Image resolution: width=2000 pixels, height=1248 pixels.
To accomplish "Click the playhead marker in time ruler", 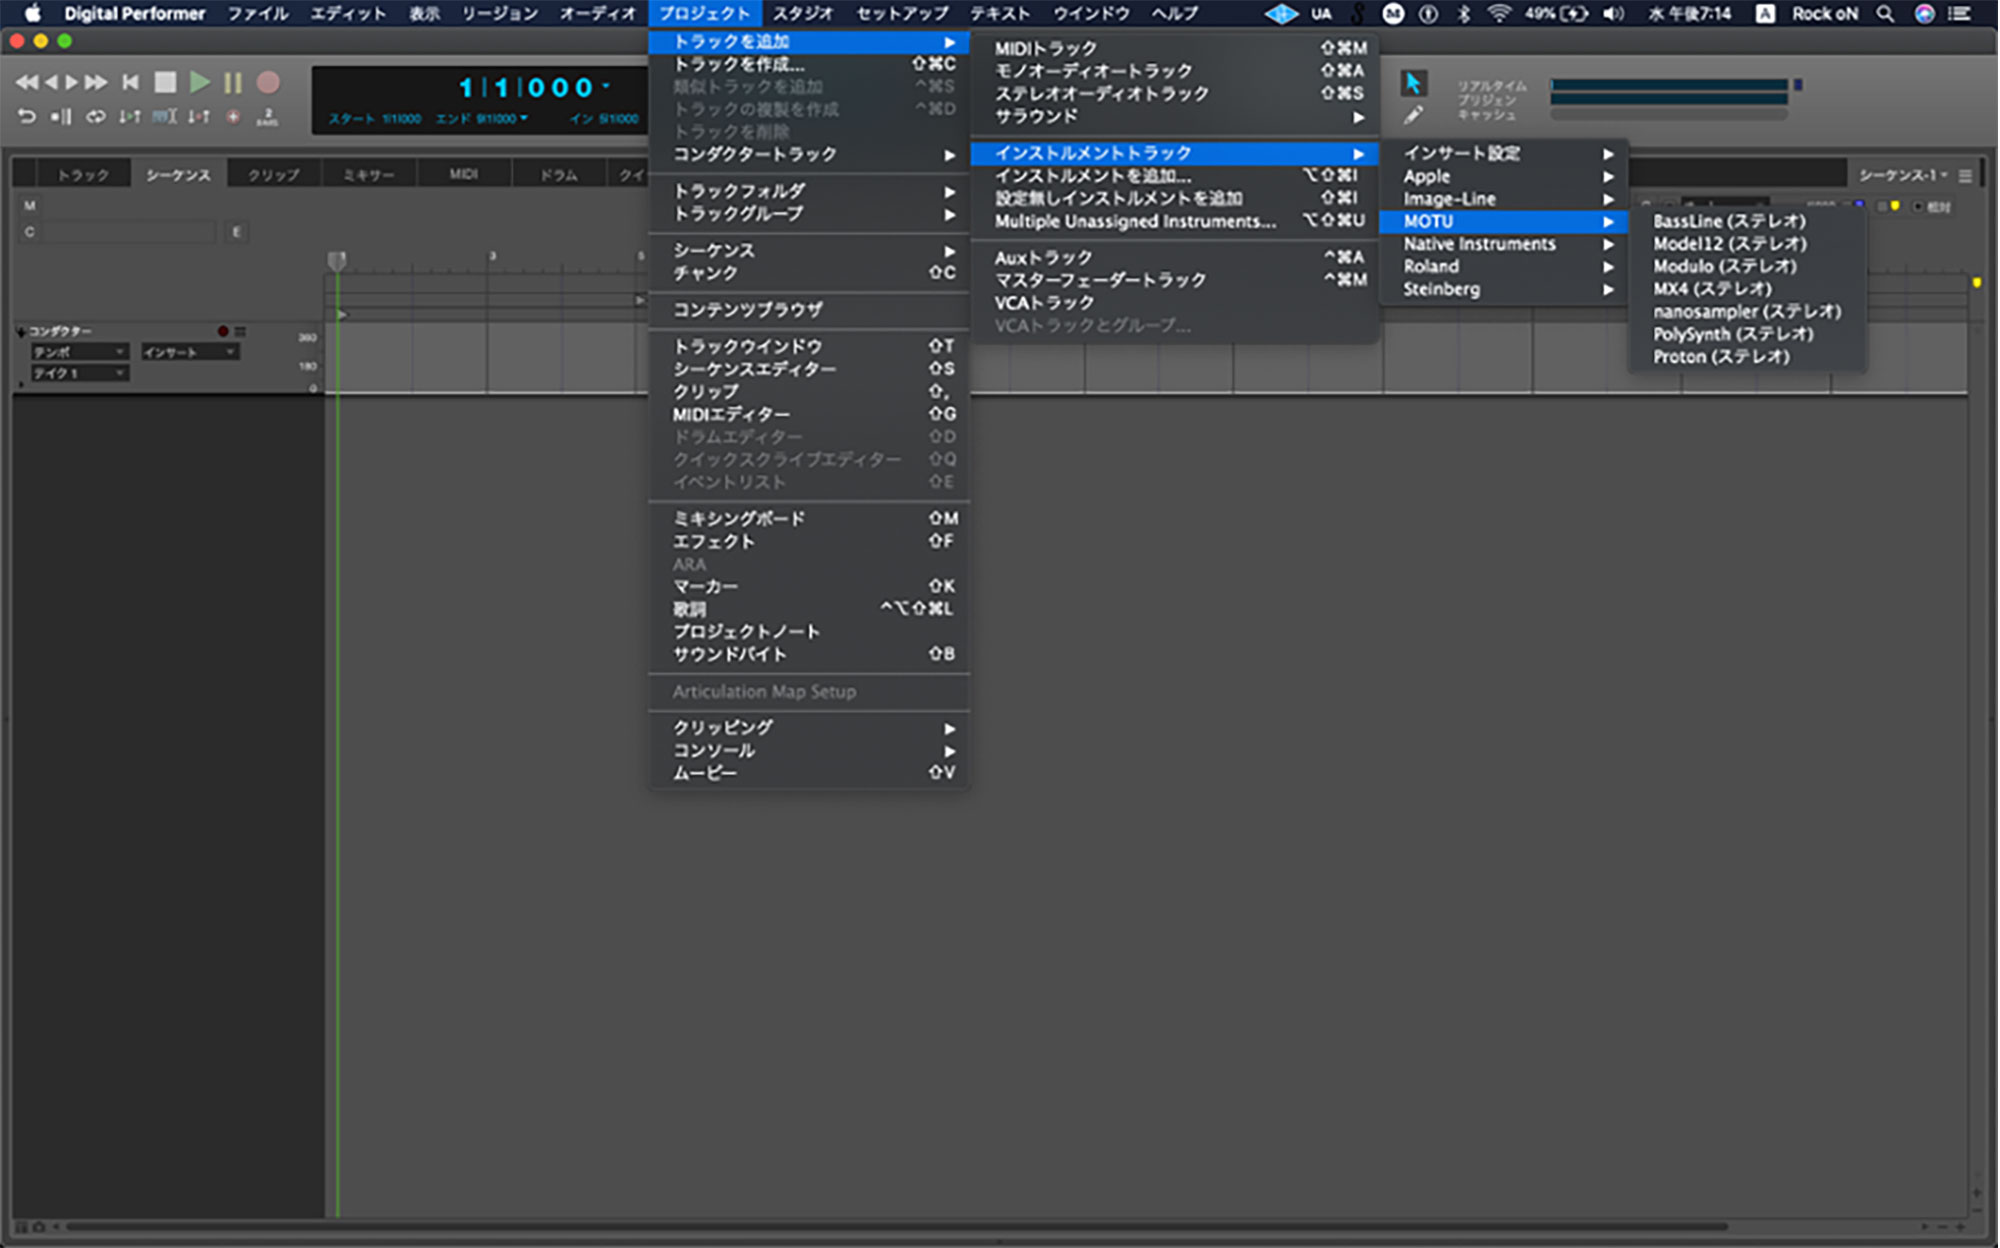I will pyautogui.click(x=337, y=260).
